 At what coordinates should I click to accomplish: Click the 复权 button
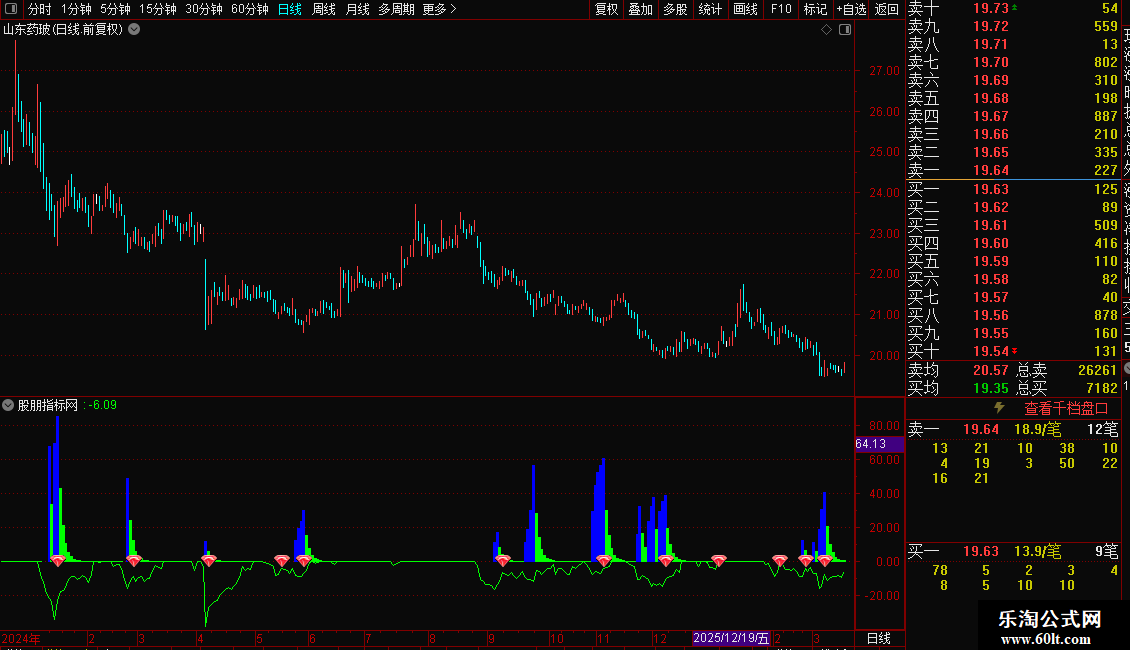pos(606,9)
